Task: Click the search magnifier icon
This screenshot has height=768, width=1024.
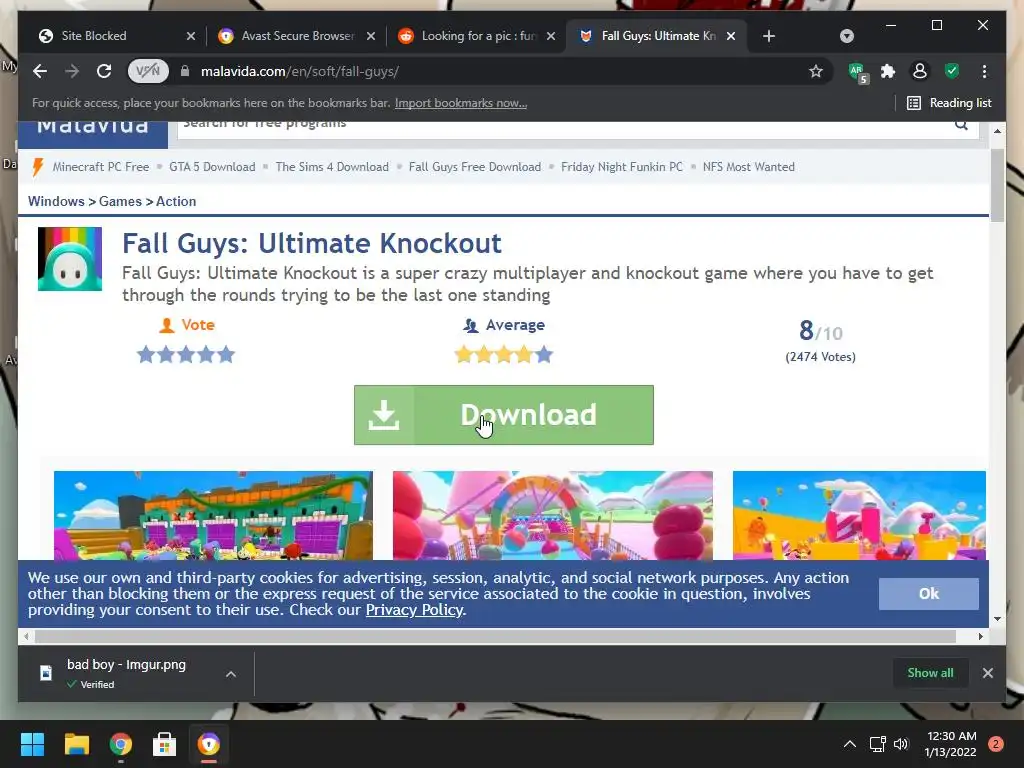Action: [x=961, y=126]
